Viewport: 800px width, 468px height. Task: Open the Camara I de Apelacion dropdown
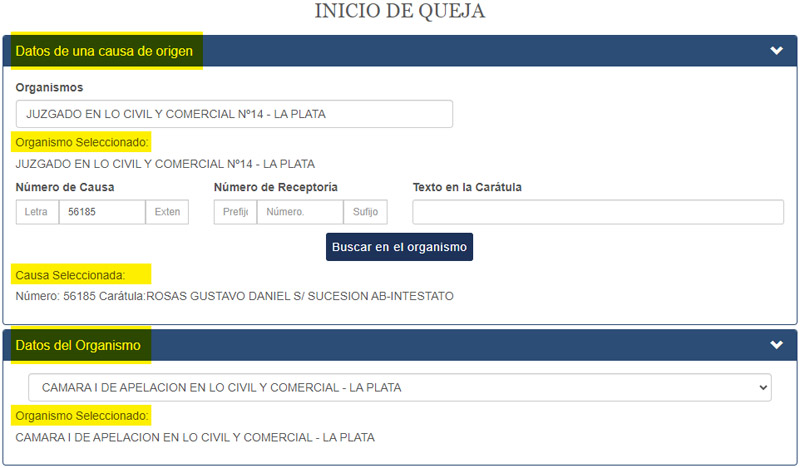399,387
